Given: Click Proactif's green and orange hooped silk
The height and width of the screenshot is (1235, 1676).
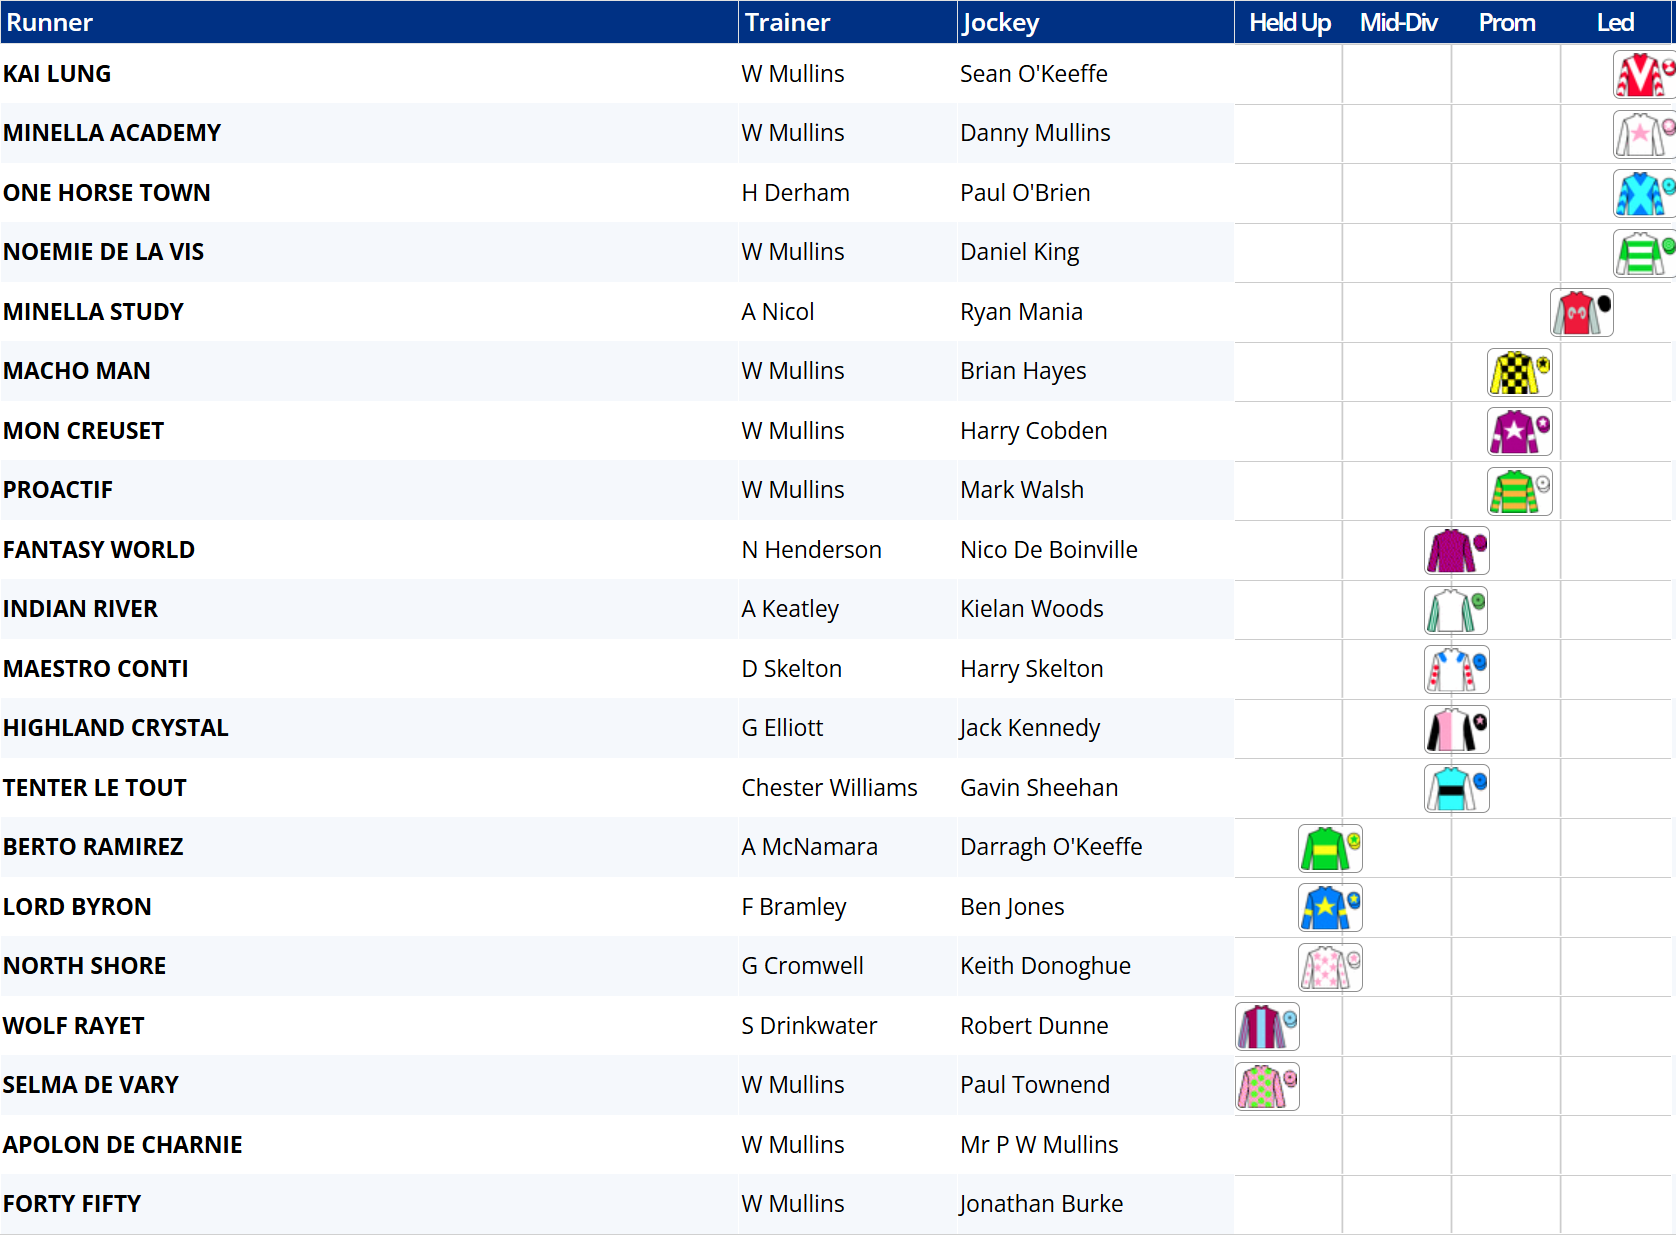Looking at the screenshot, I should pos(1519,492).
